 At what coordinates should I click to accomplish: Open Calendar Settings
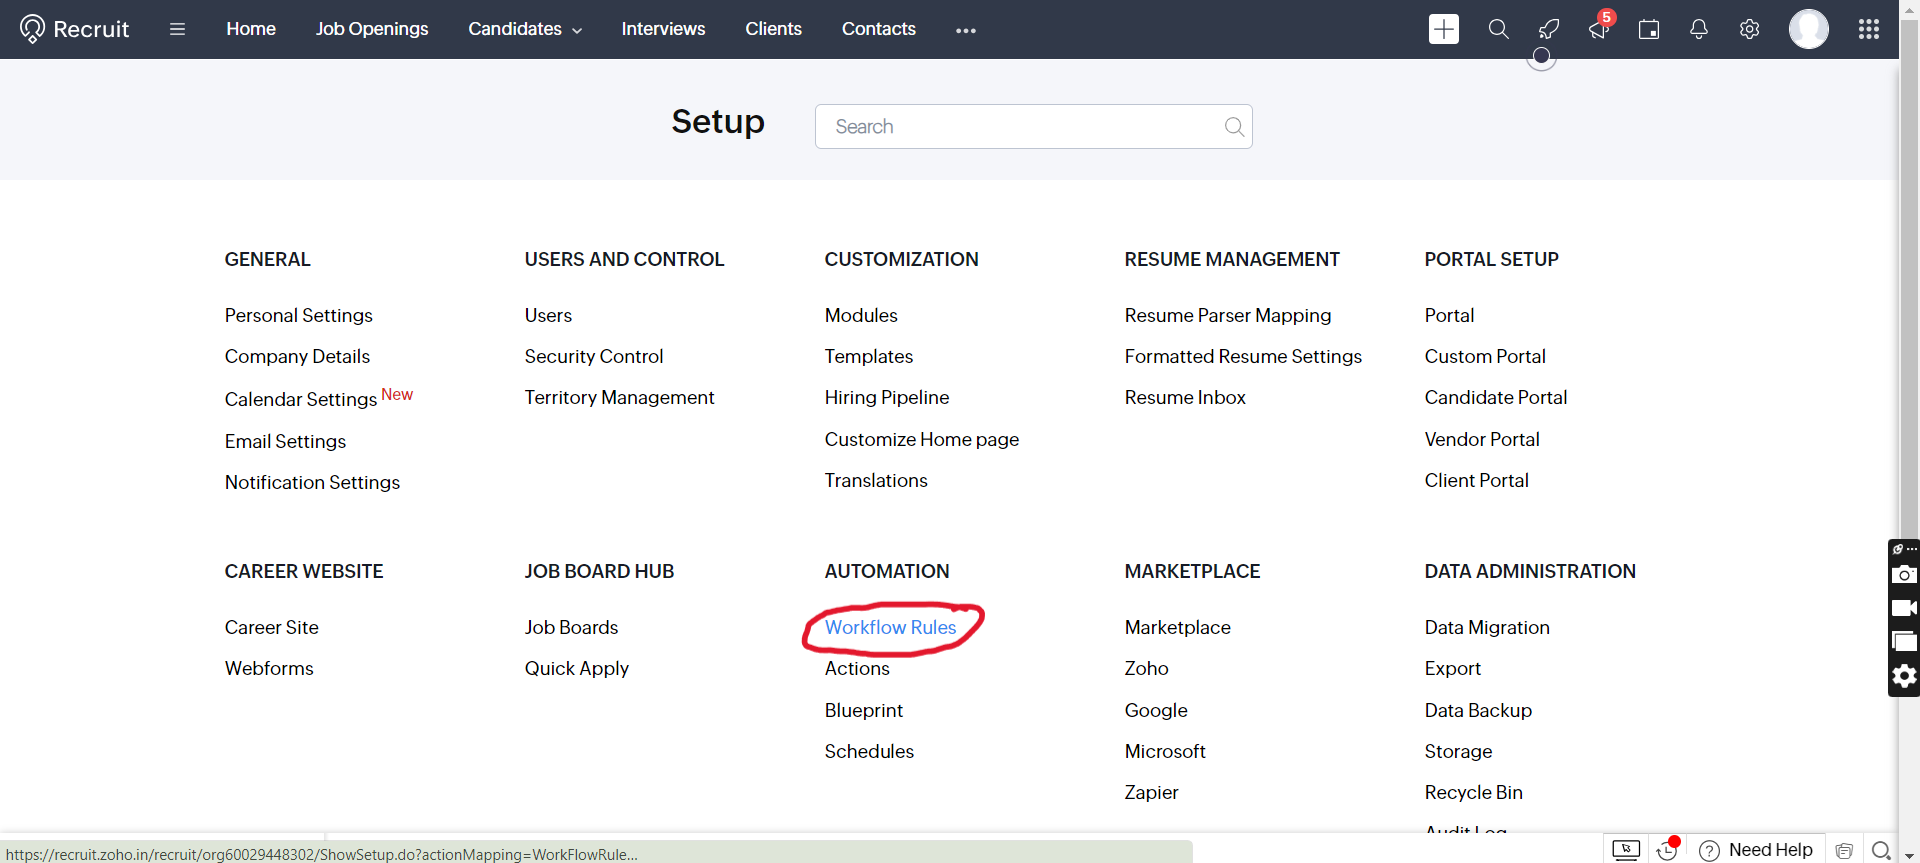tap(301, 399)
